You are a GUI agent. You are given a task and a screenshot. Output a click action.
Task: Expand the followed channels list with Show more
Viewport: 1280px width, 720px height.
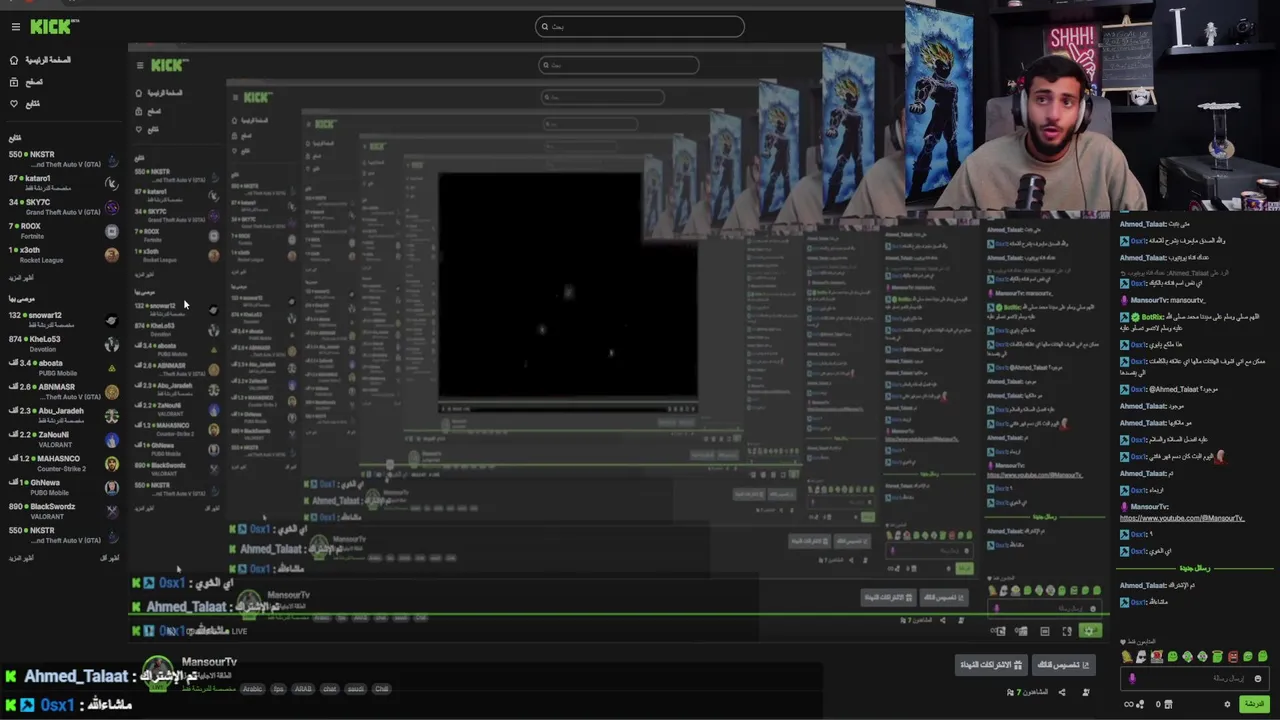[x=22, y=278]
